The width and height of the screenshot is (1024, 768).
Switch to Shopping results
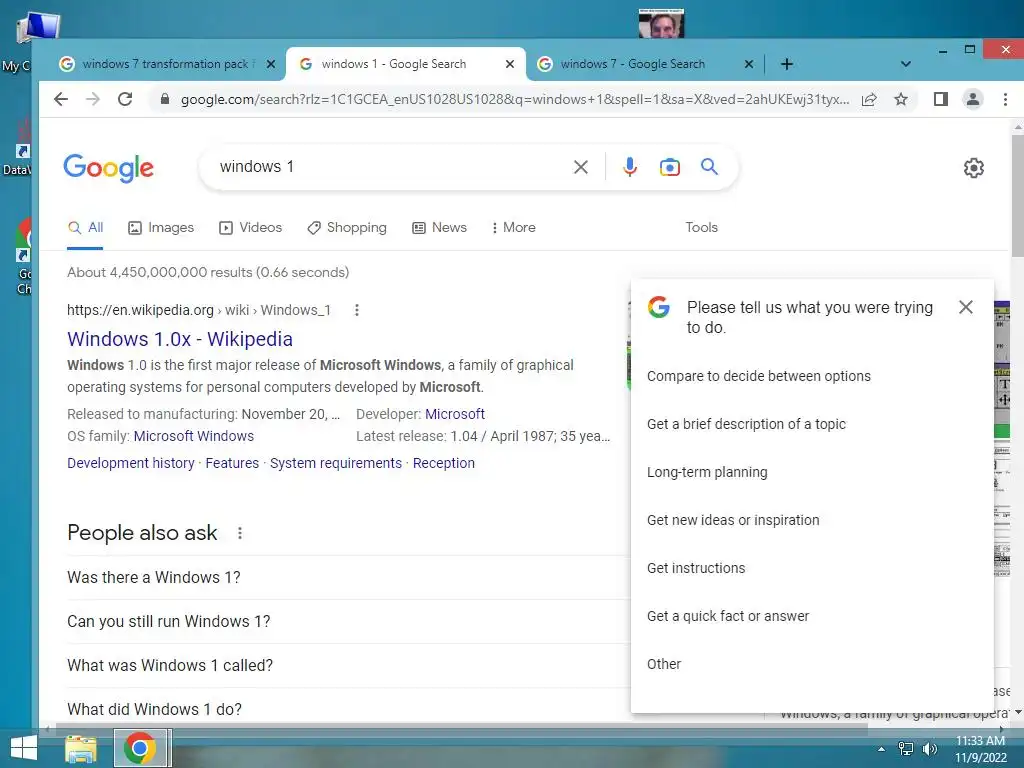point(347,227)
